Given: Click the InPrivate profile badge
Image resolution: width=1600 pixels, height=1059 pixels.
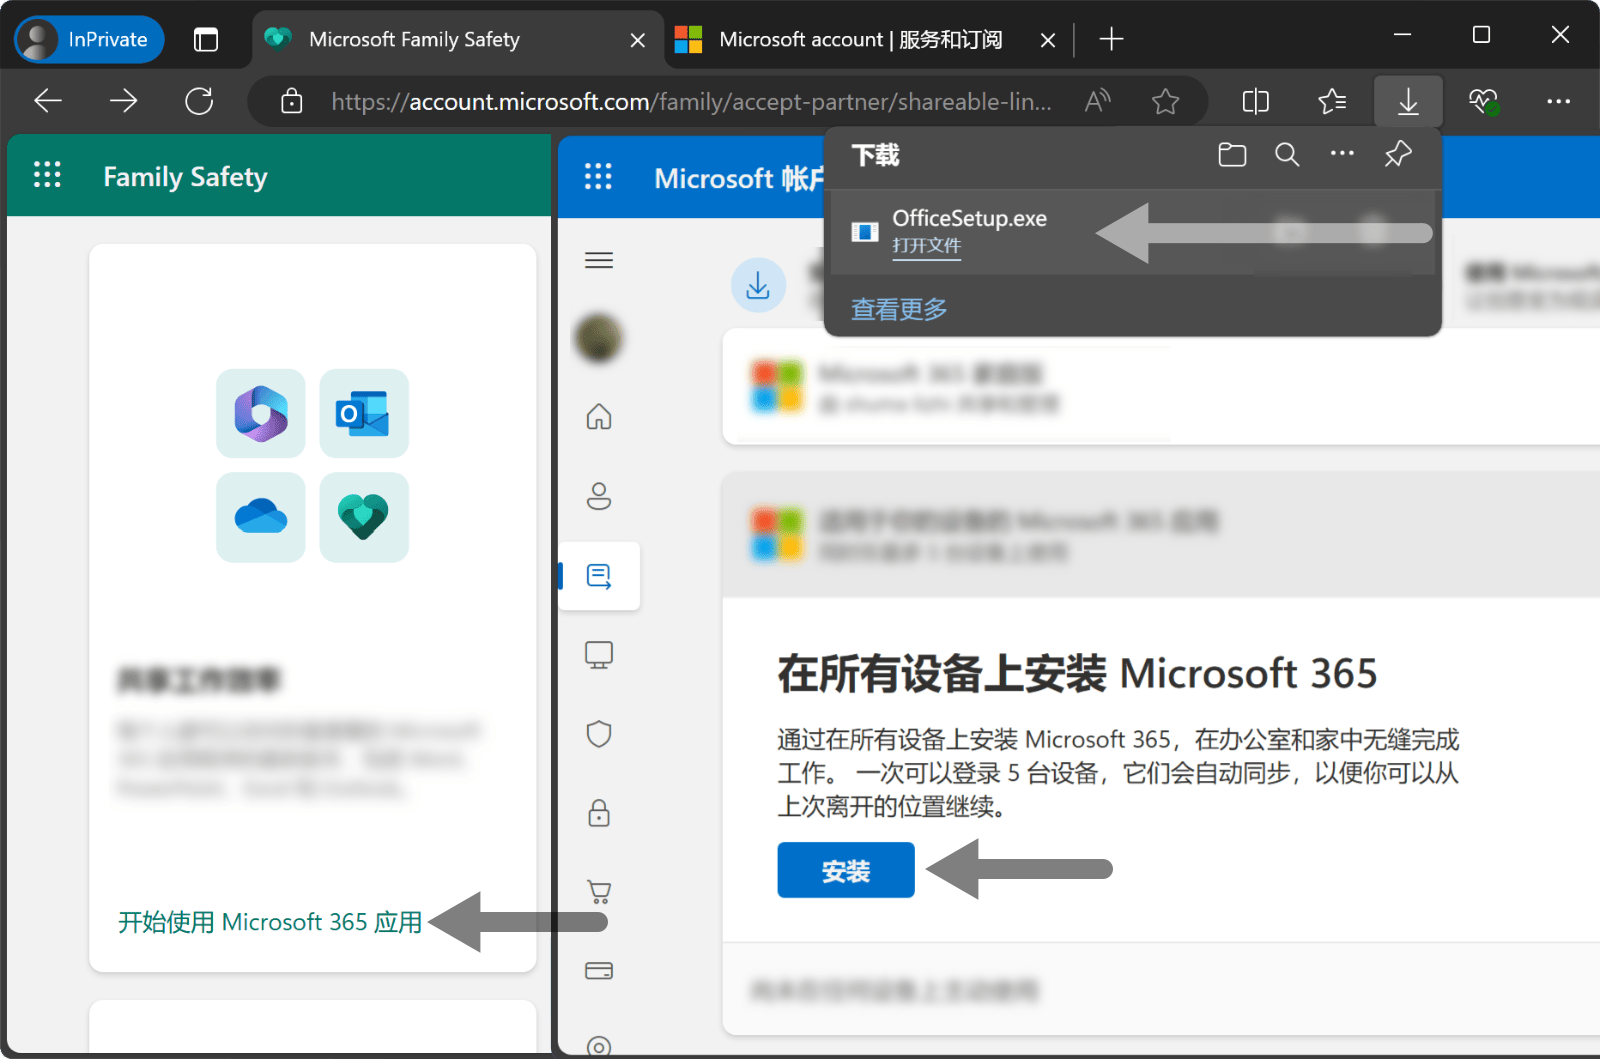Looking at the screenshot, I should (x=89, y=40).
